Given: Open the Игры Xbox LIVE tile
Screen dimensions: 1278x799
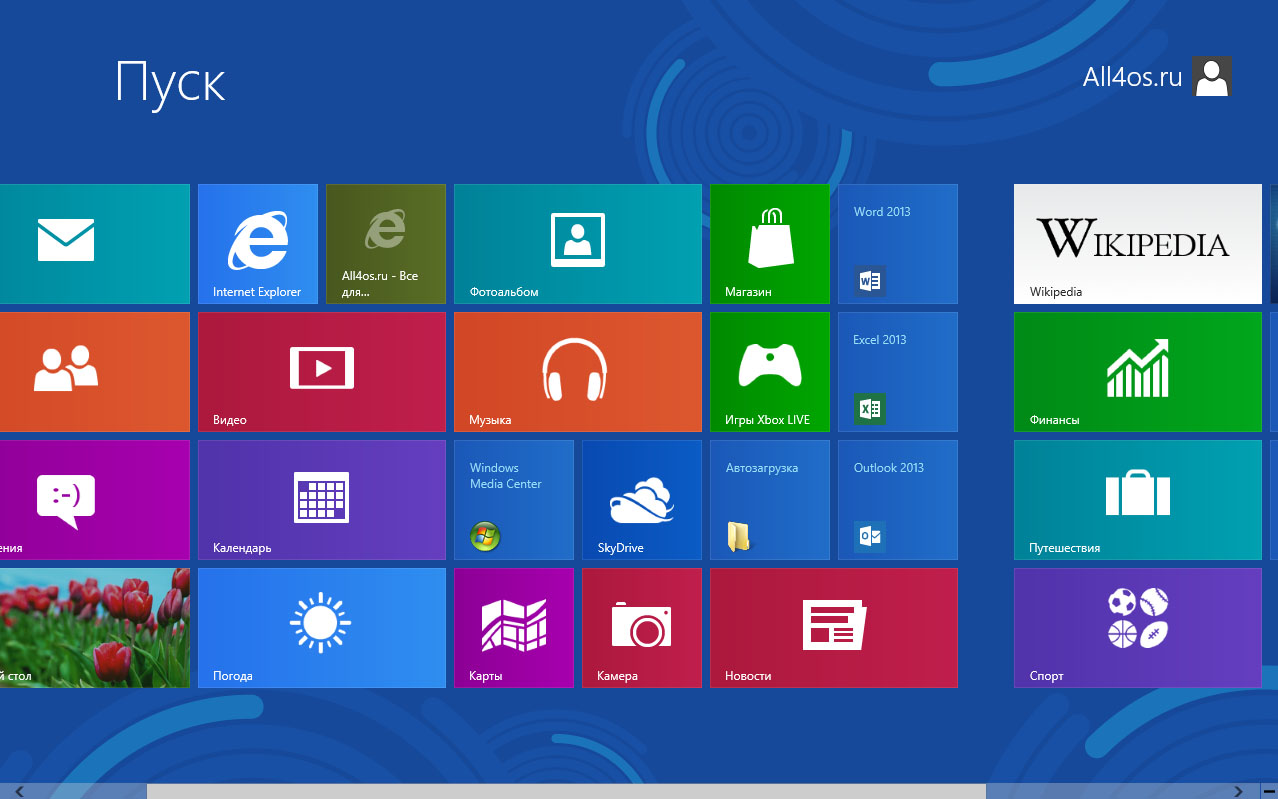Looking at the screenshot, I should click(x=770, y=372).
